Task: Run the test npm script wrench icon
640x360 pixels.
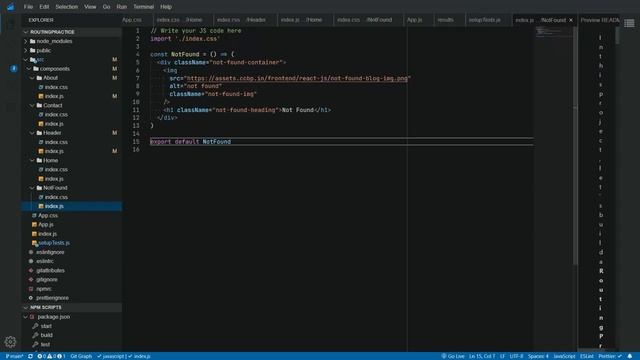Action: pyautogui.click(x=36, y=344)
